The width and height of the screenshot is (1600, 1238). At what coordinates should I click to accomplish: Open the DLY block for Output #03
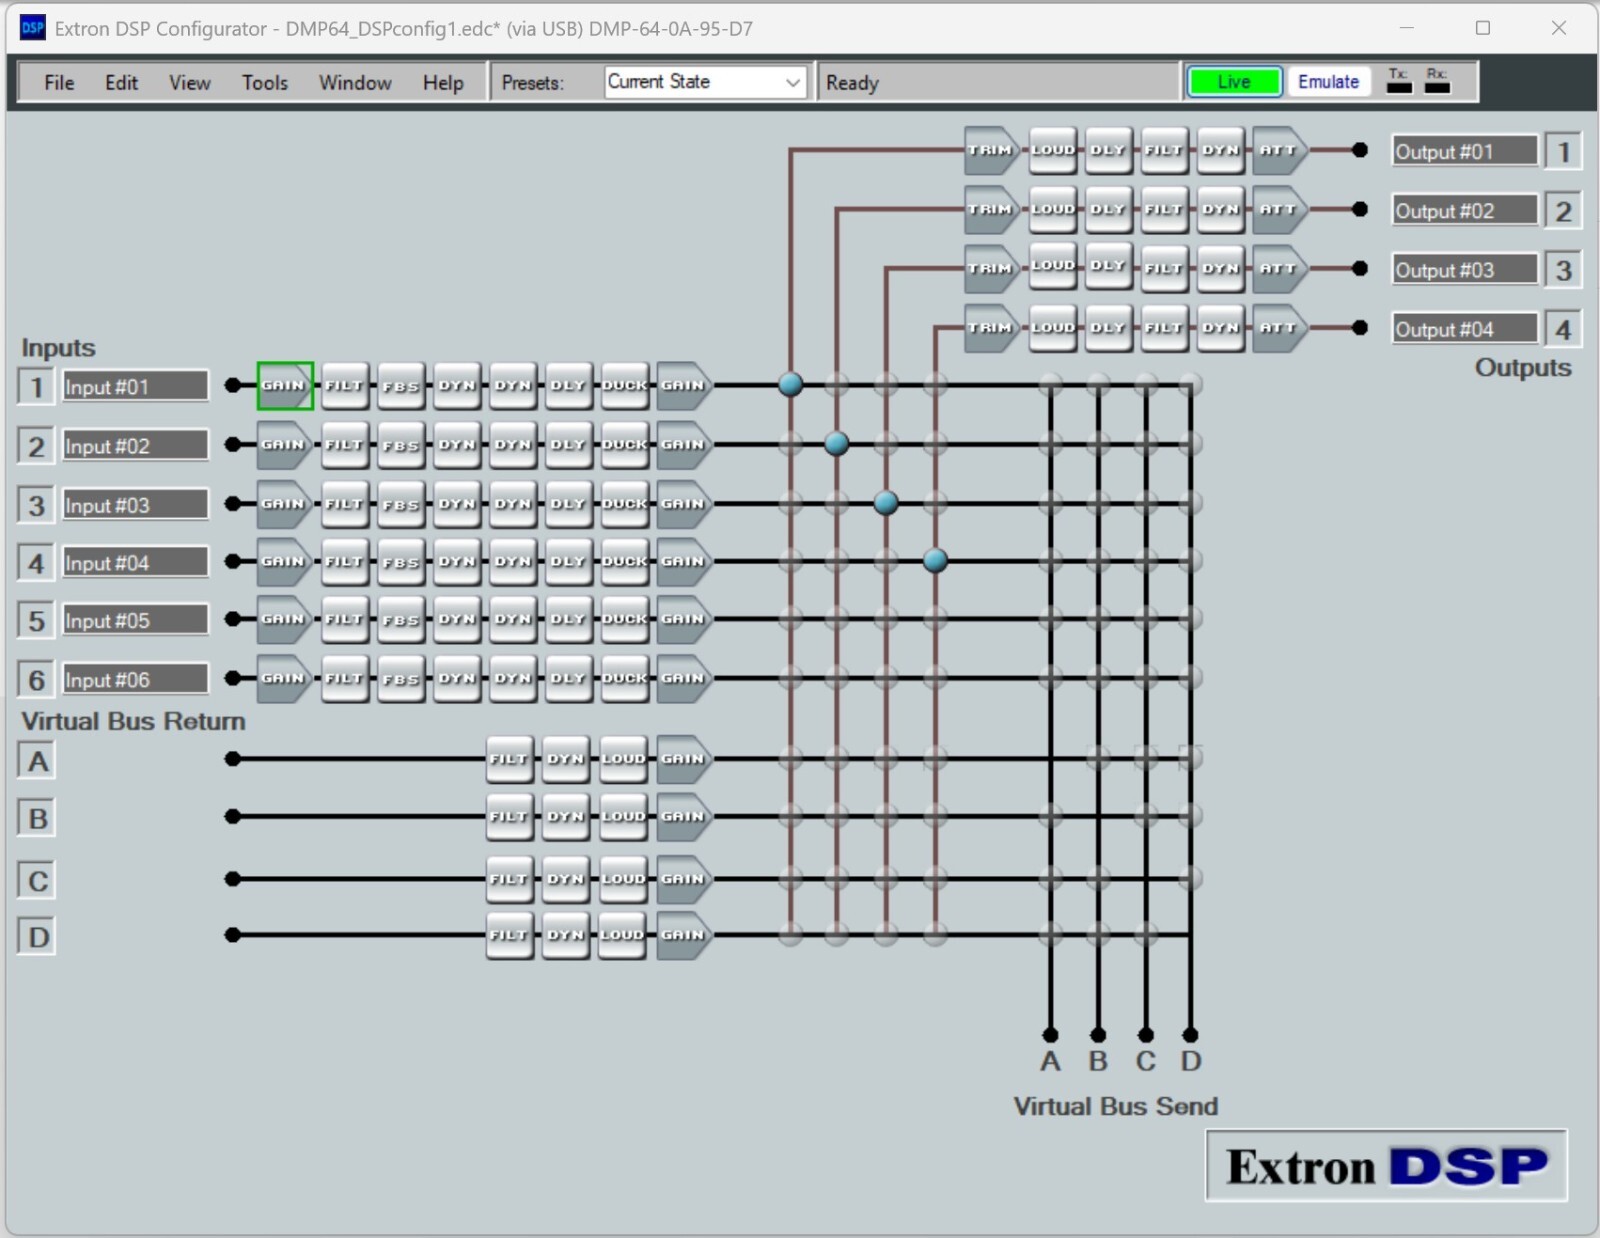[1108, 267]
